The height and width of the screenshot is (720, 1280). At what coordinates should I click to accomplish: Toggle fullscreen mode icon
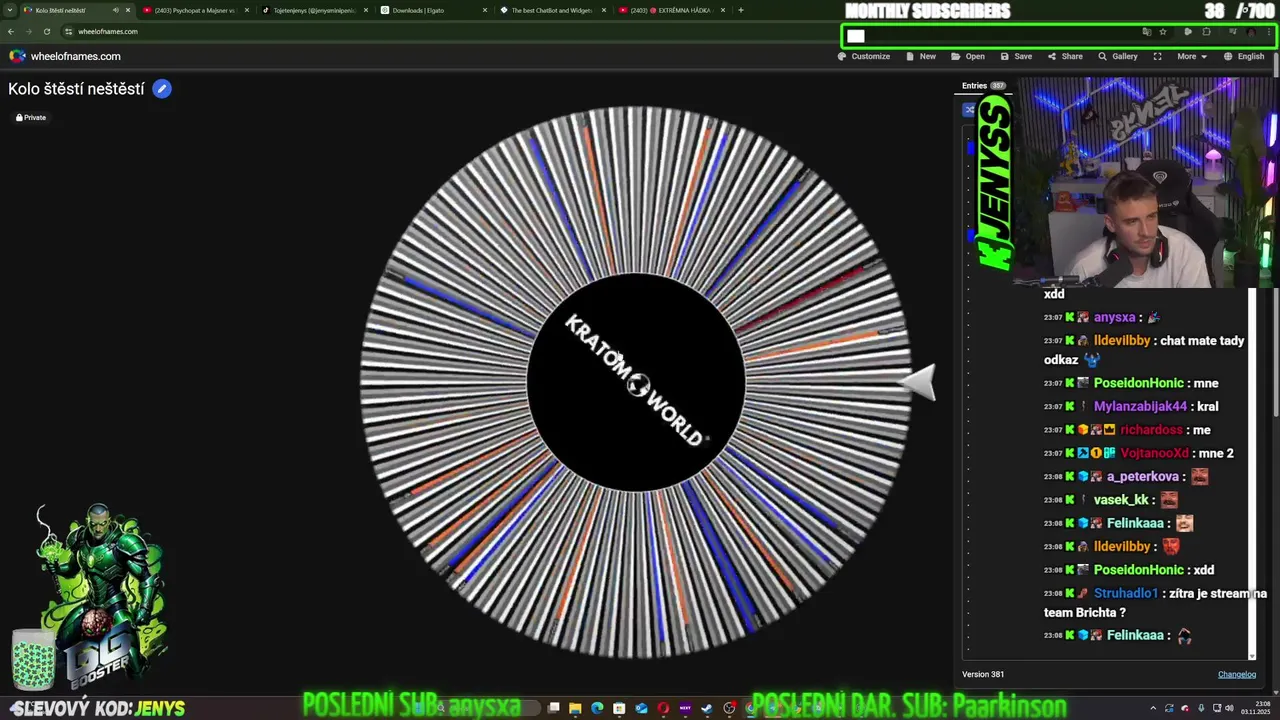click(x=1157, y=56)
